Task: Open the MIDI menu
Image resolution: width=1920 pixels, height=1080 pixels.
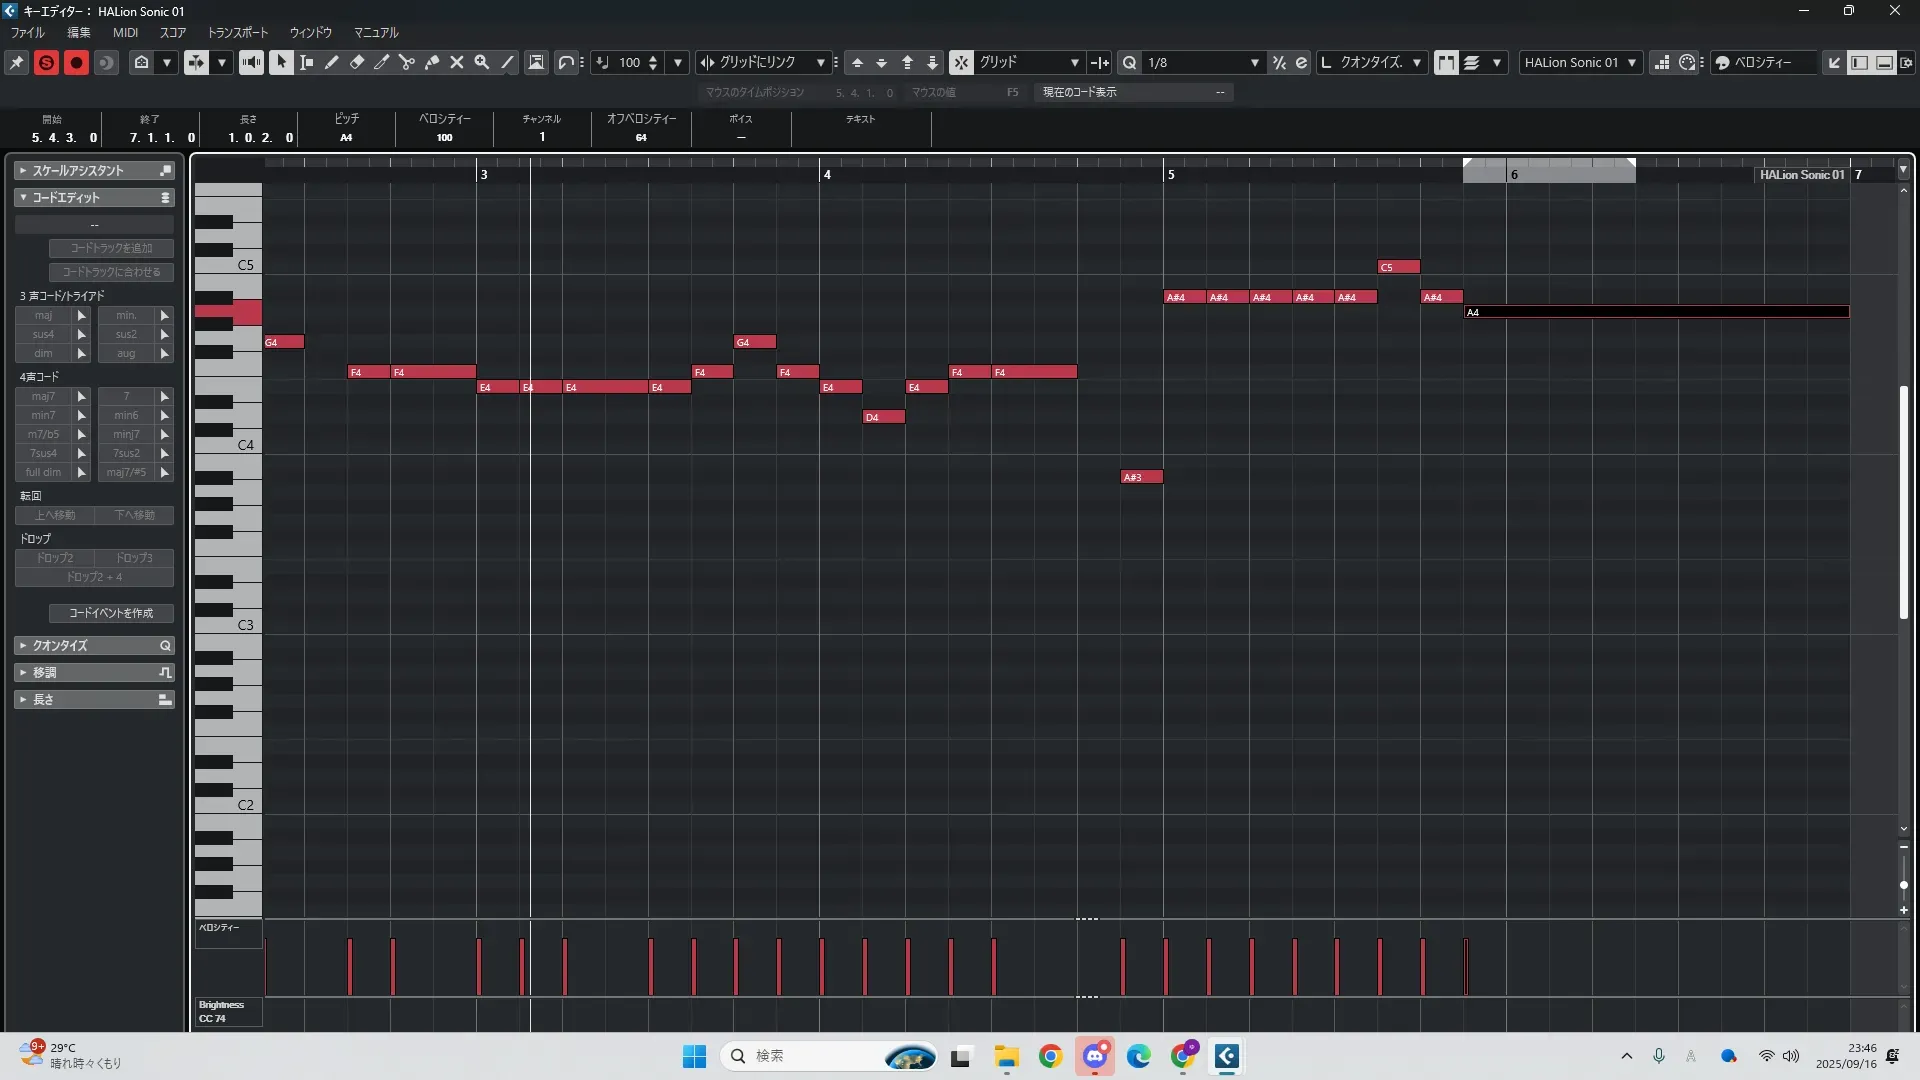Action: tap(125, 32)
